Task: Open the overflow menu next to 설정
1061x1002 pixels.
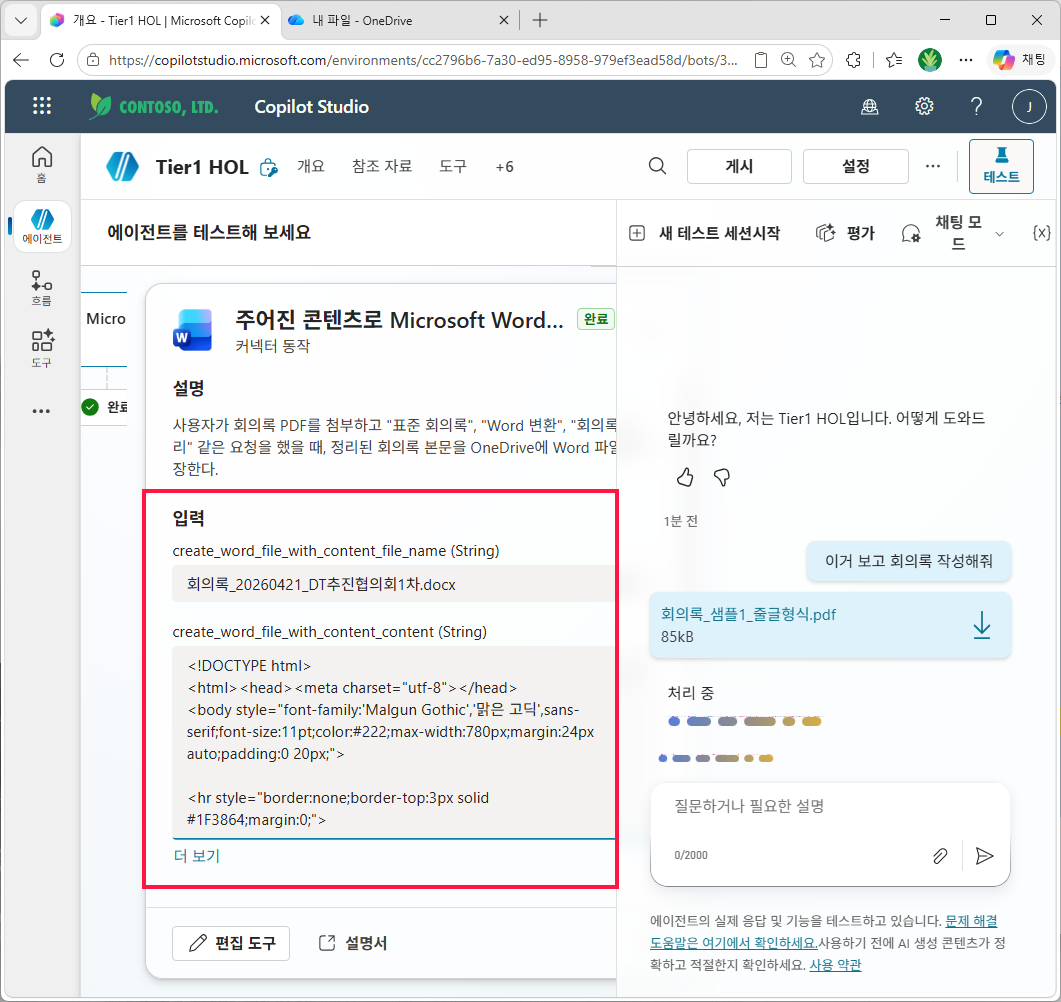Action: (x=932, y=166)
